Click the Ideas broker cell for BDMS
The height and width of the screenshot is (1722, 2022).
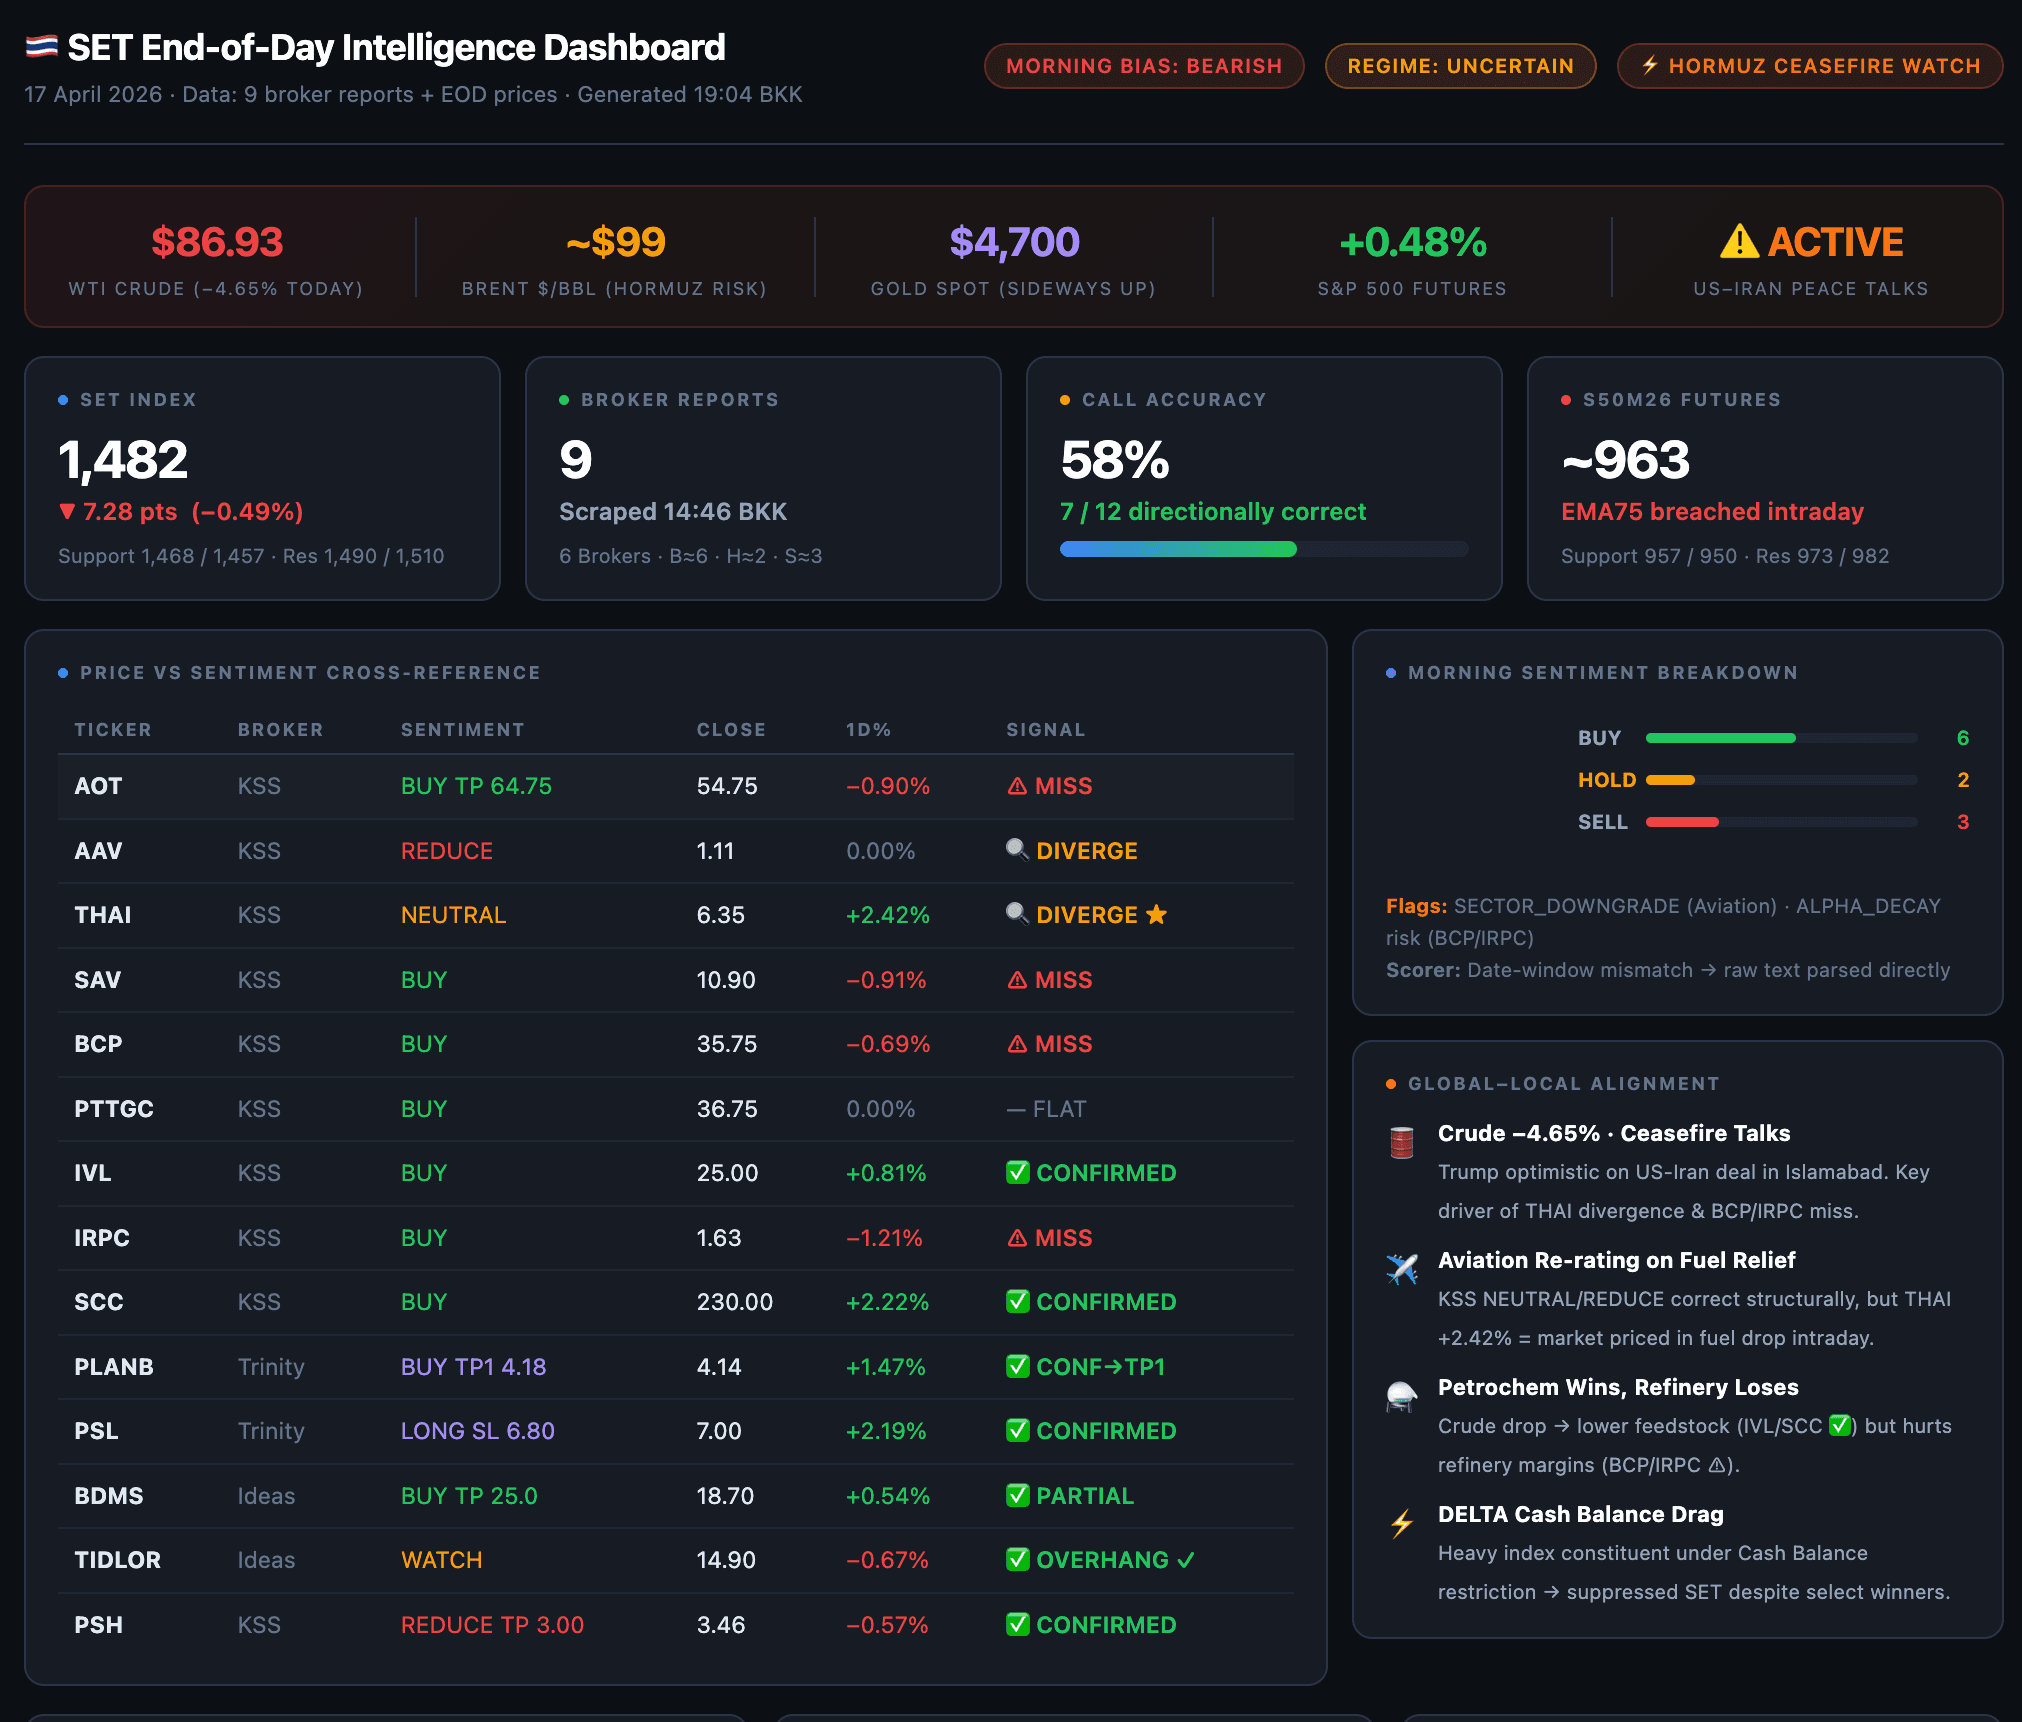(x=266, y=1496)
